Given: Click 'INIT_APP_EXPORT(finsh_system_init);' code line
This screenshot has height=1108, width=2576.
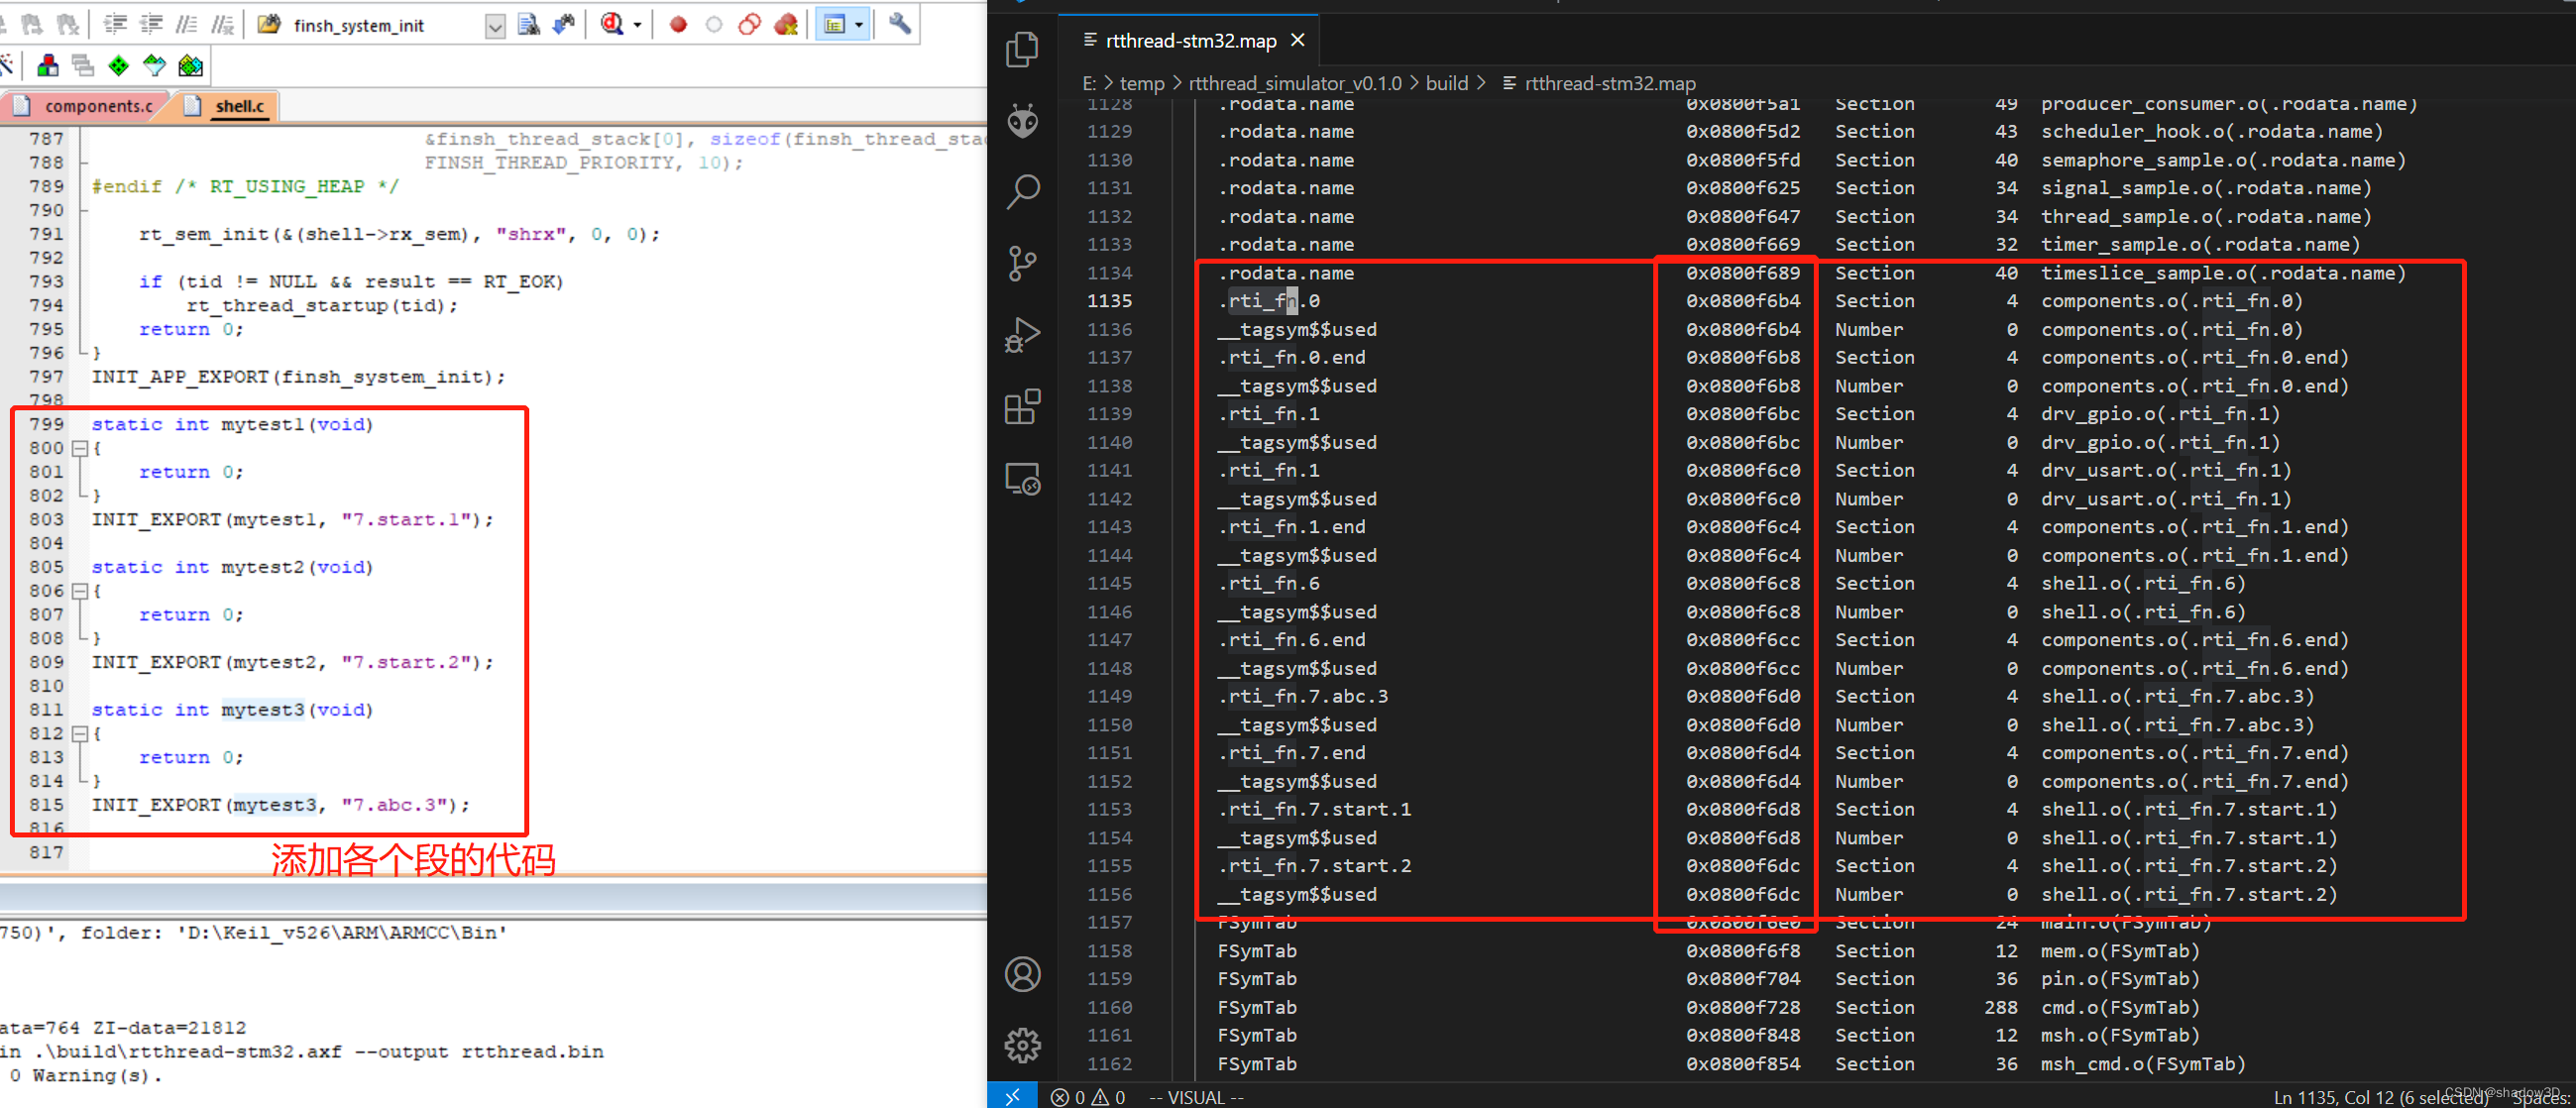Looking at the screenshot, I should point(299,377).
